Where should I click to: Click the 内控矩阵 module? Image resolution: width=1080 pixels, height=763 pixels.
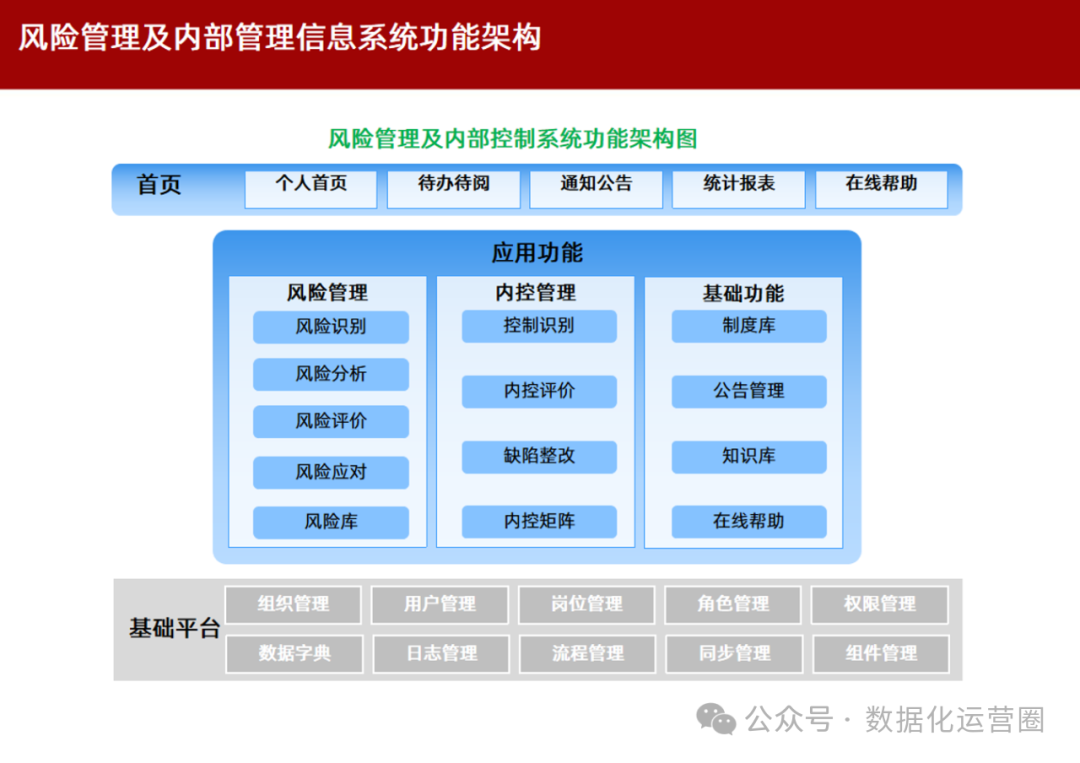[x=539, y=521]
